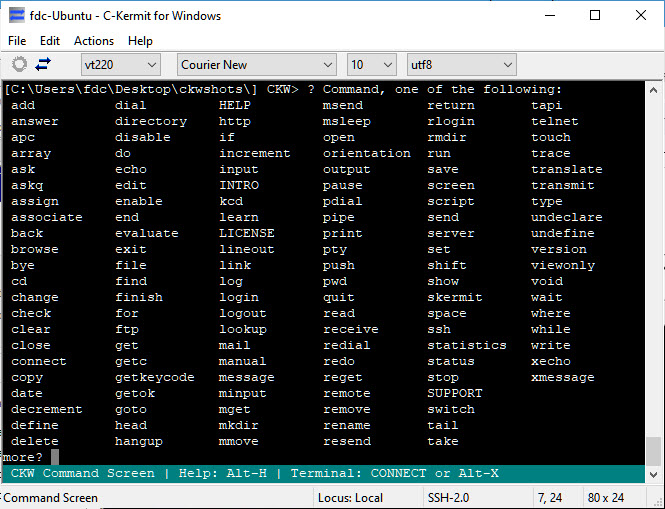
Task: Click the 'resend' command text
Action: 347,441
